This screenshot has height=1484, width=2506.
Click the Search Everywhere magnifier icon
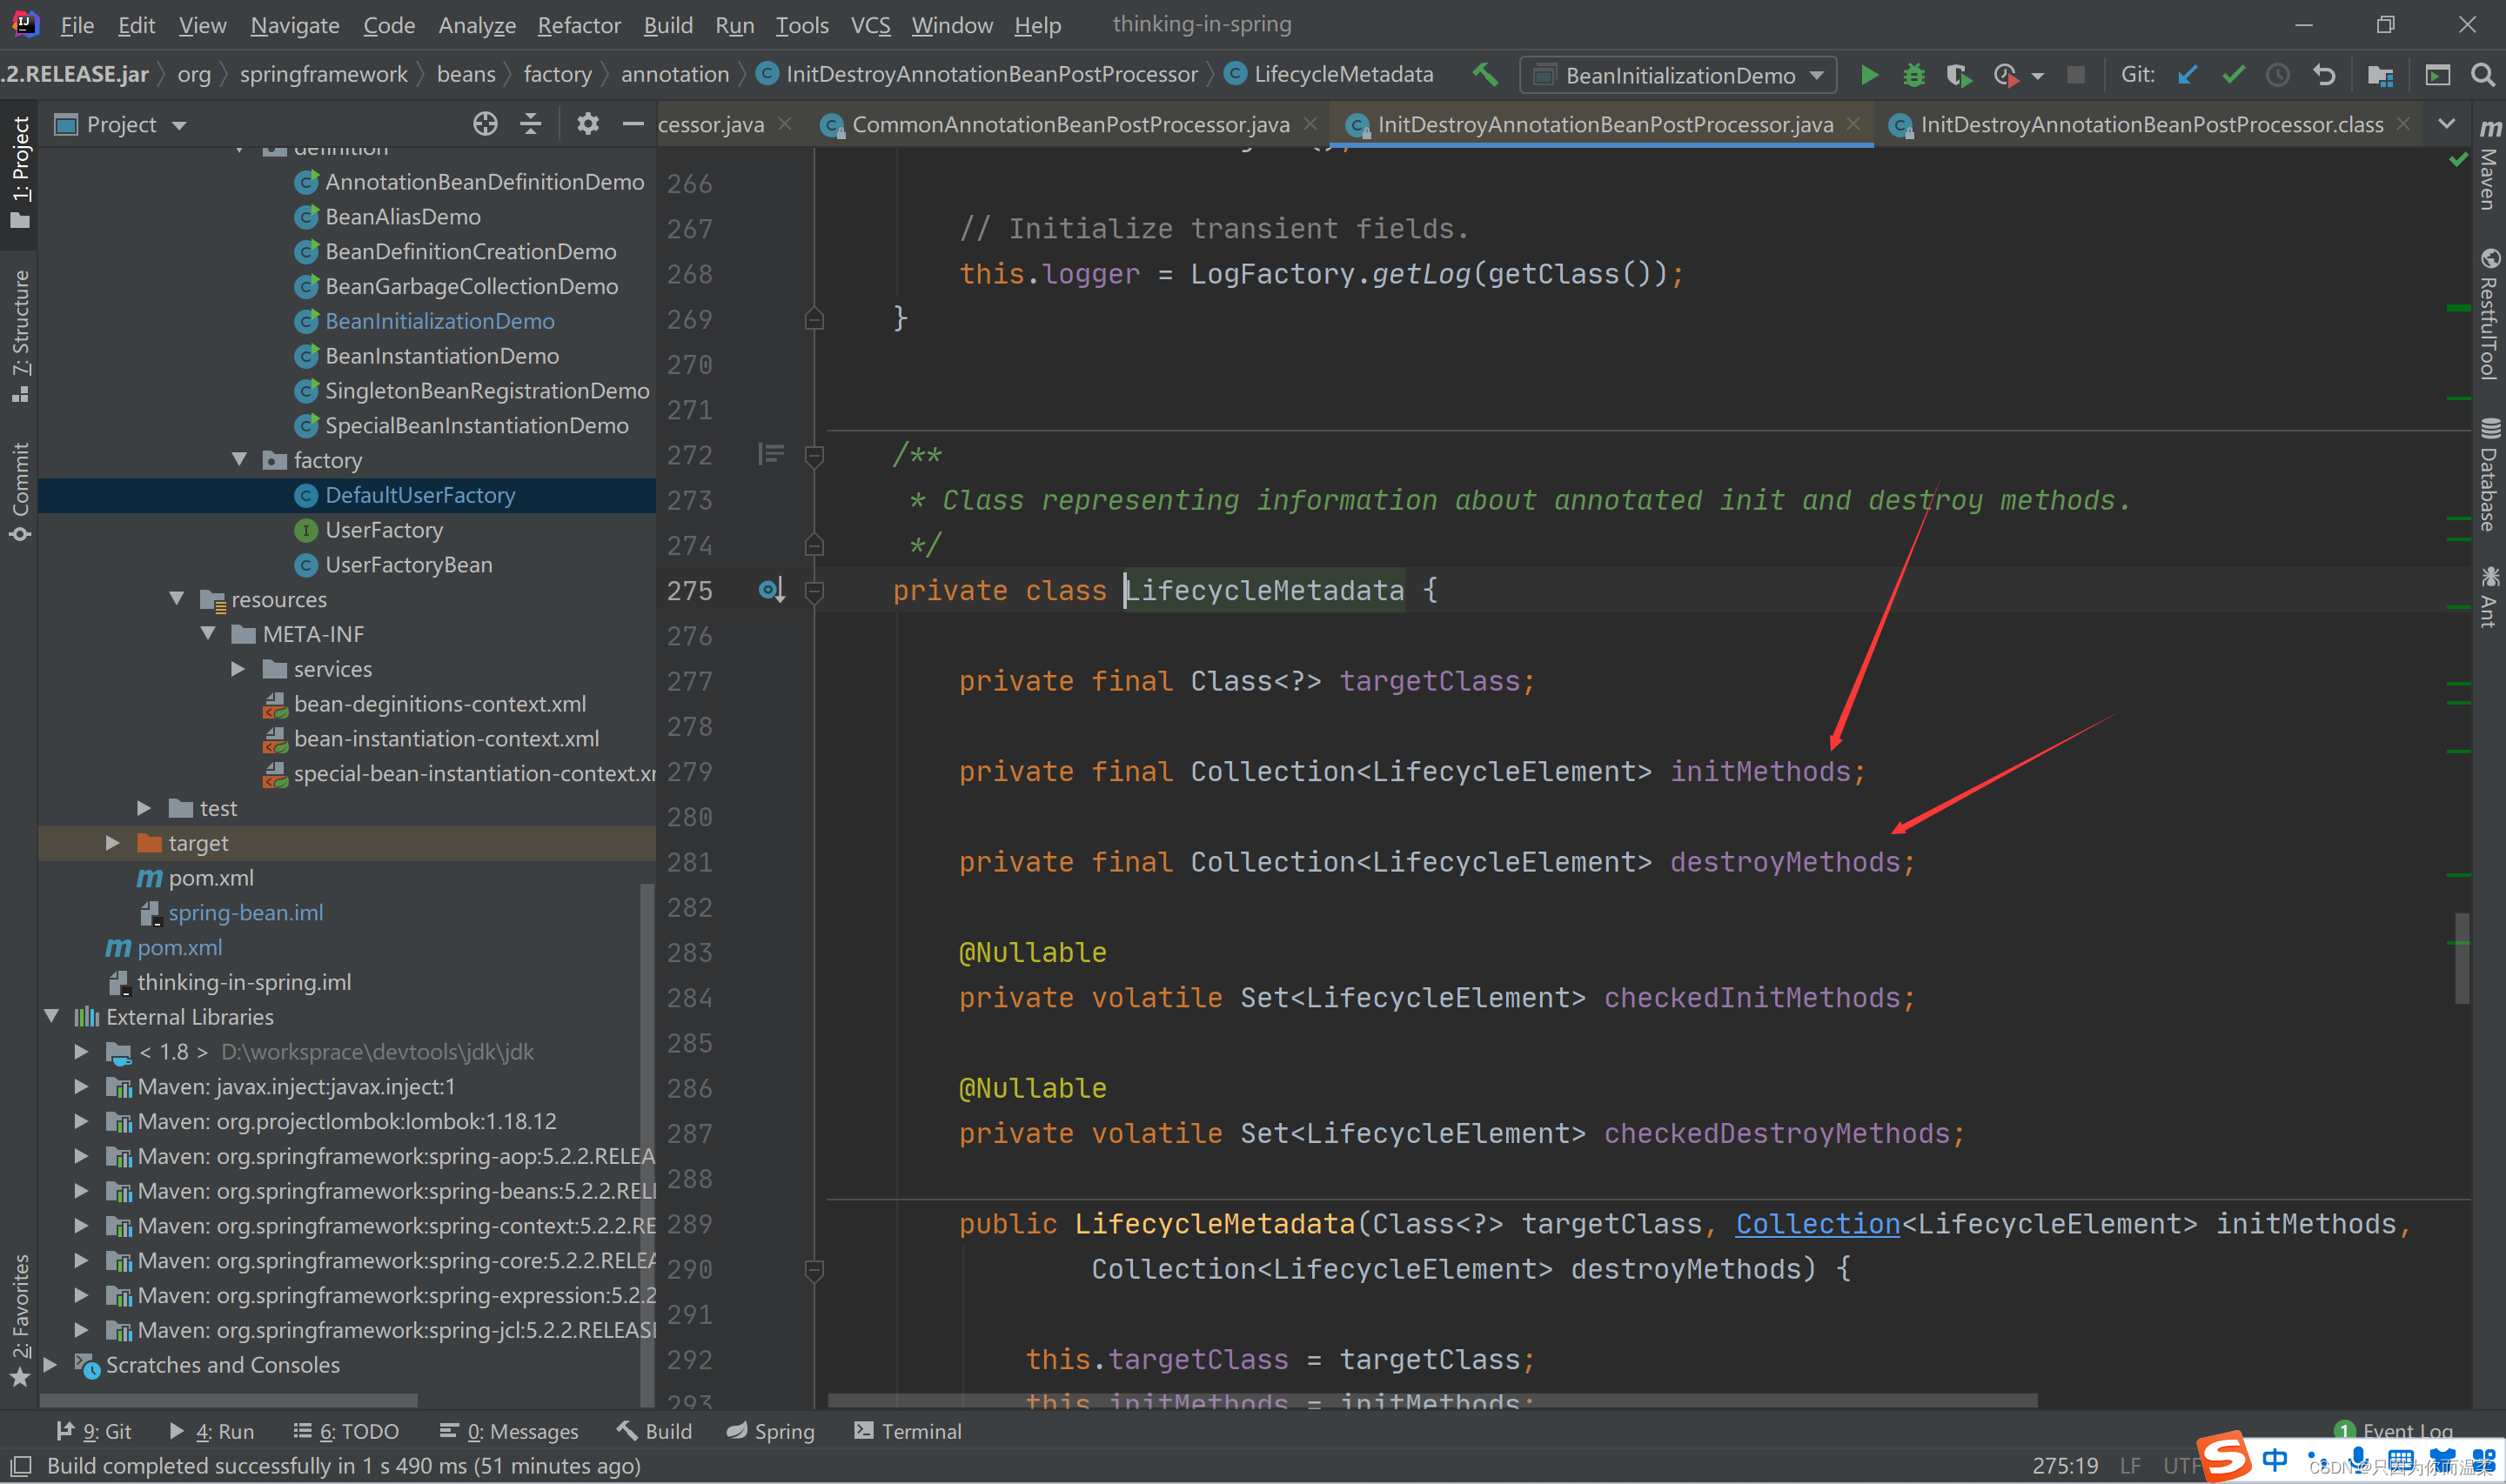[x=2482, y=75]
